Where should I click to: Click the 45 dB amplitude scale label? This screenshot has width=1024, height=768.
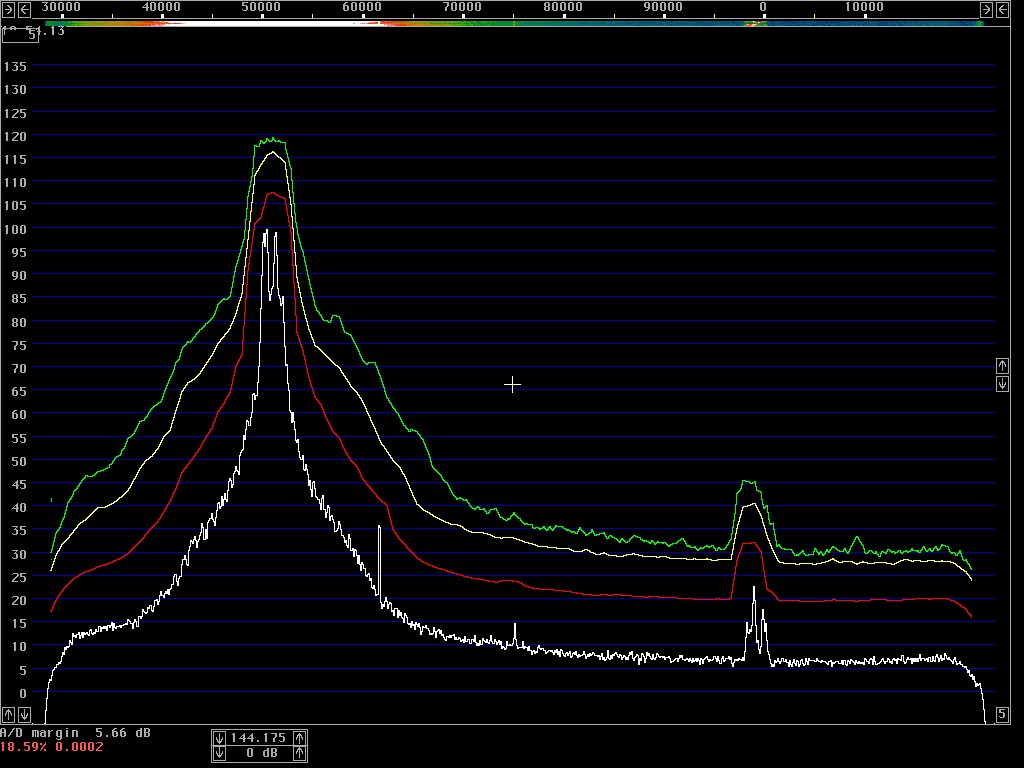coord(19,484)
